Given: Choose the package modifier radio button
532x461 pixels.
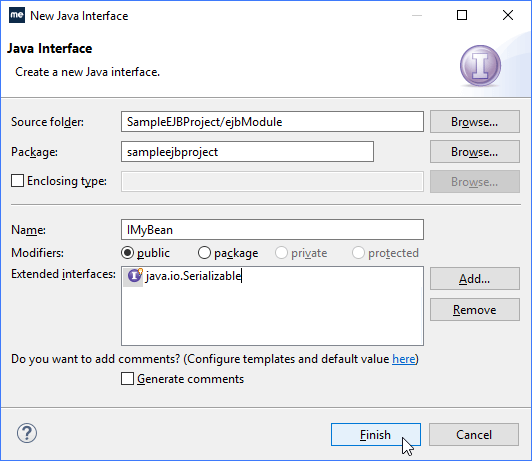Looking at the screenshot, I should click(x=204, y=253).
